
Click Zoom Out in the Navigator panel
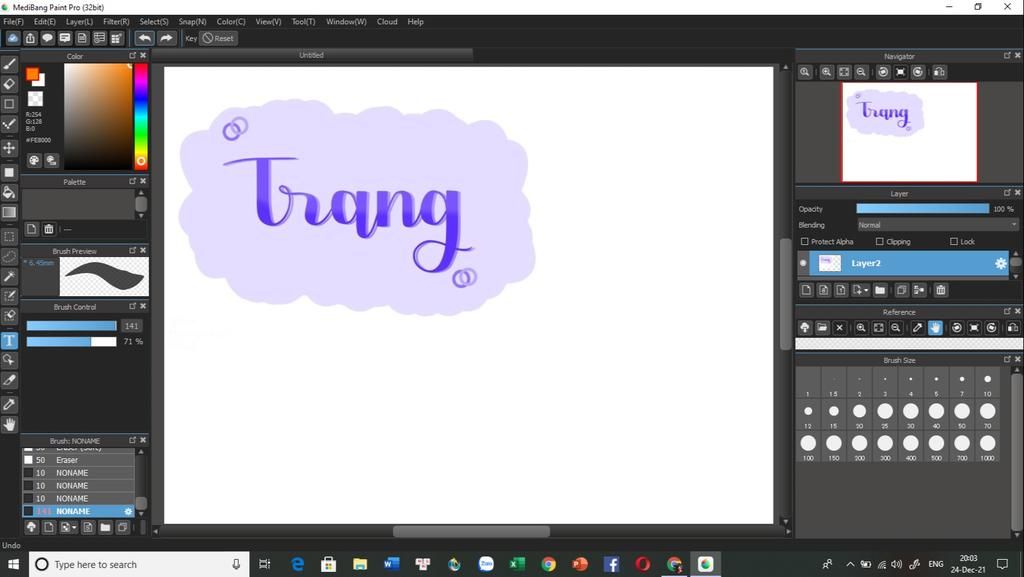point(861,72)
